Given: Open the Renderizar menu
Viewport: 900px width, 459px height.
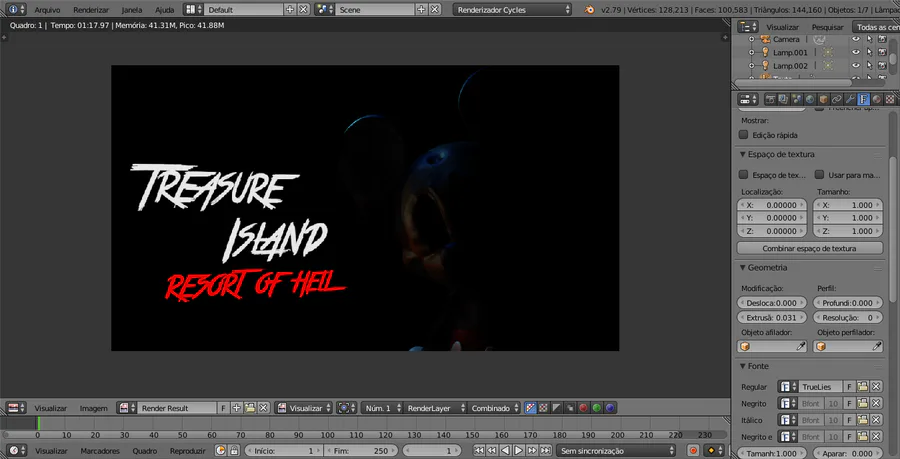Looking at the screenshot, I should coord(91,10).
